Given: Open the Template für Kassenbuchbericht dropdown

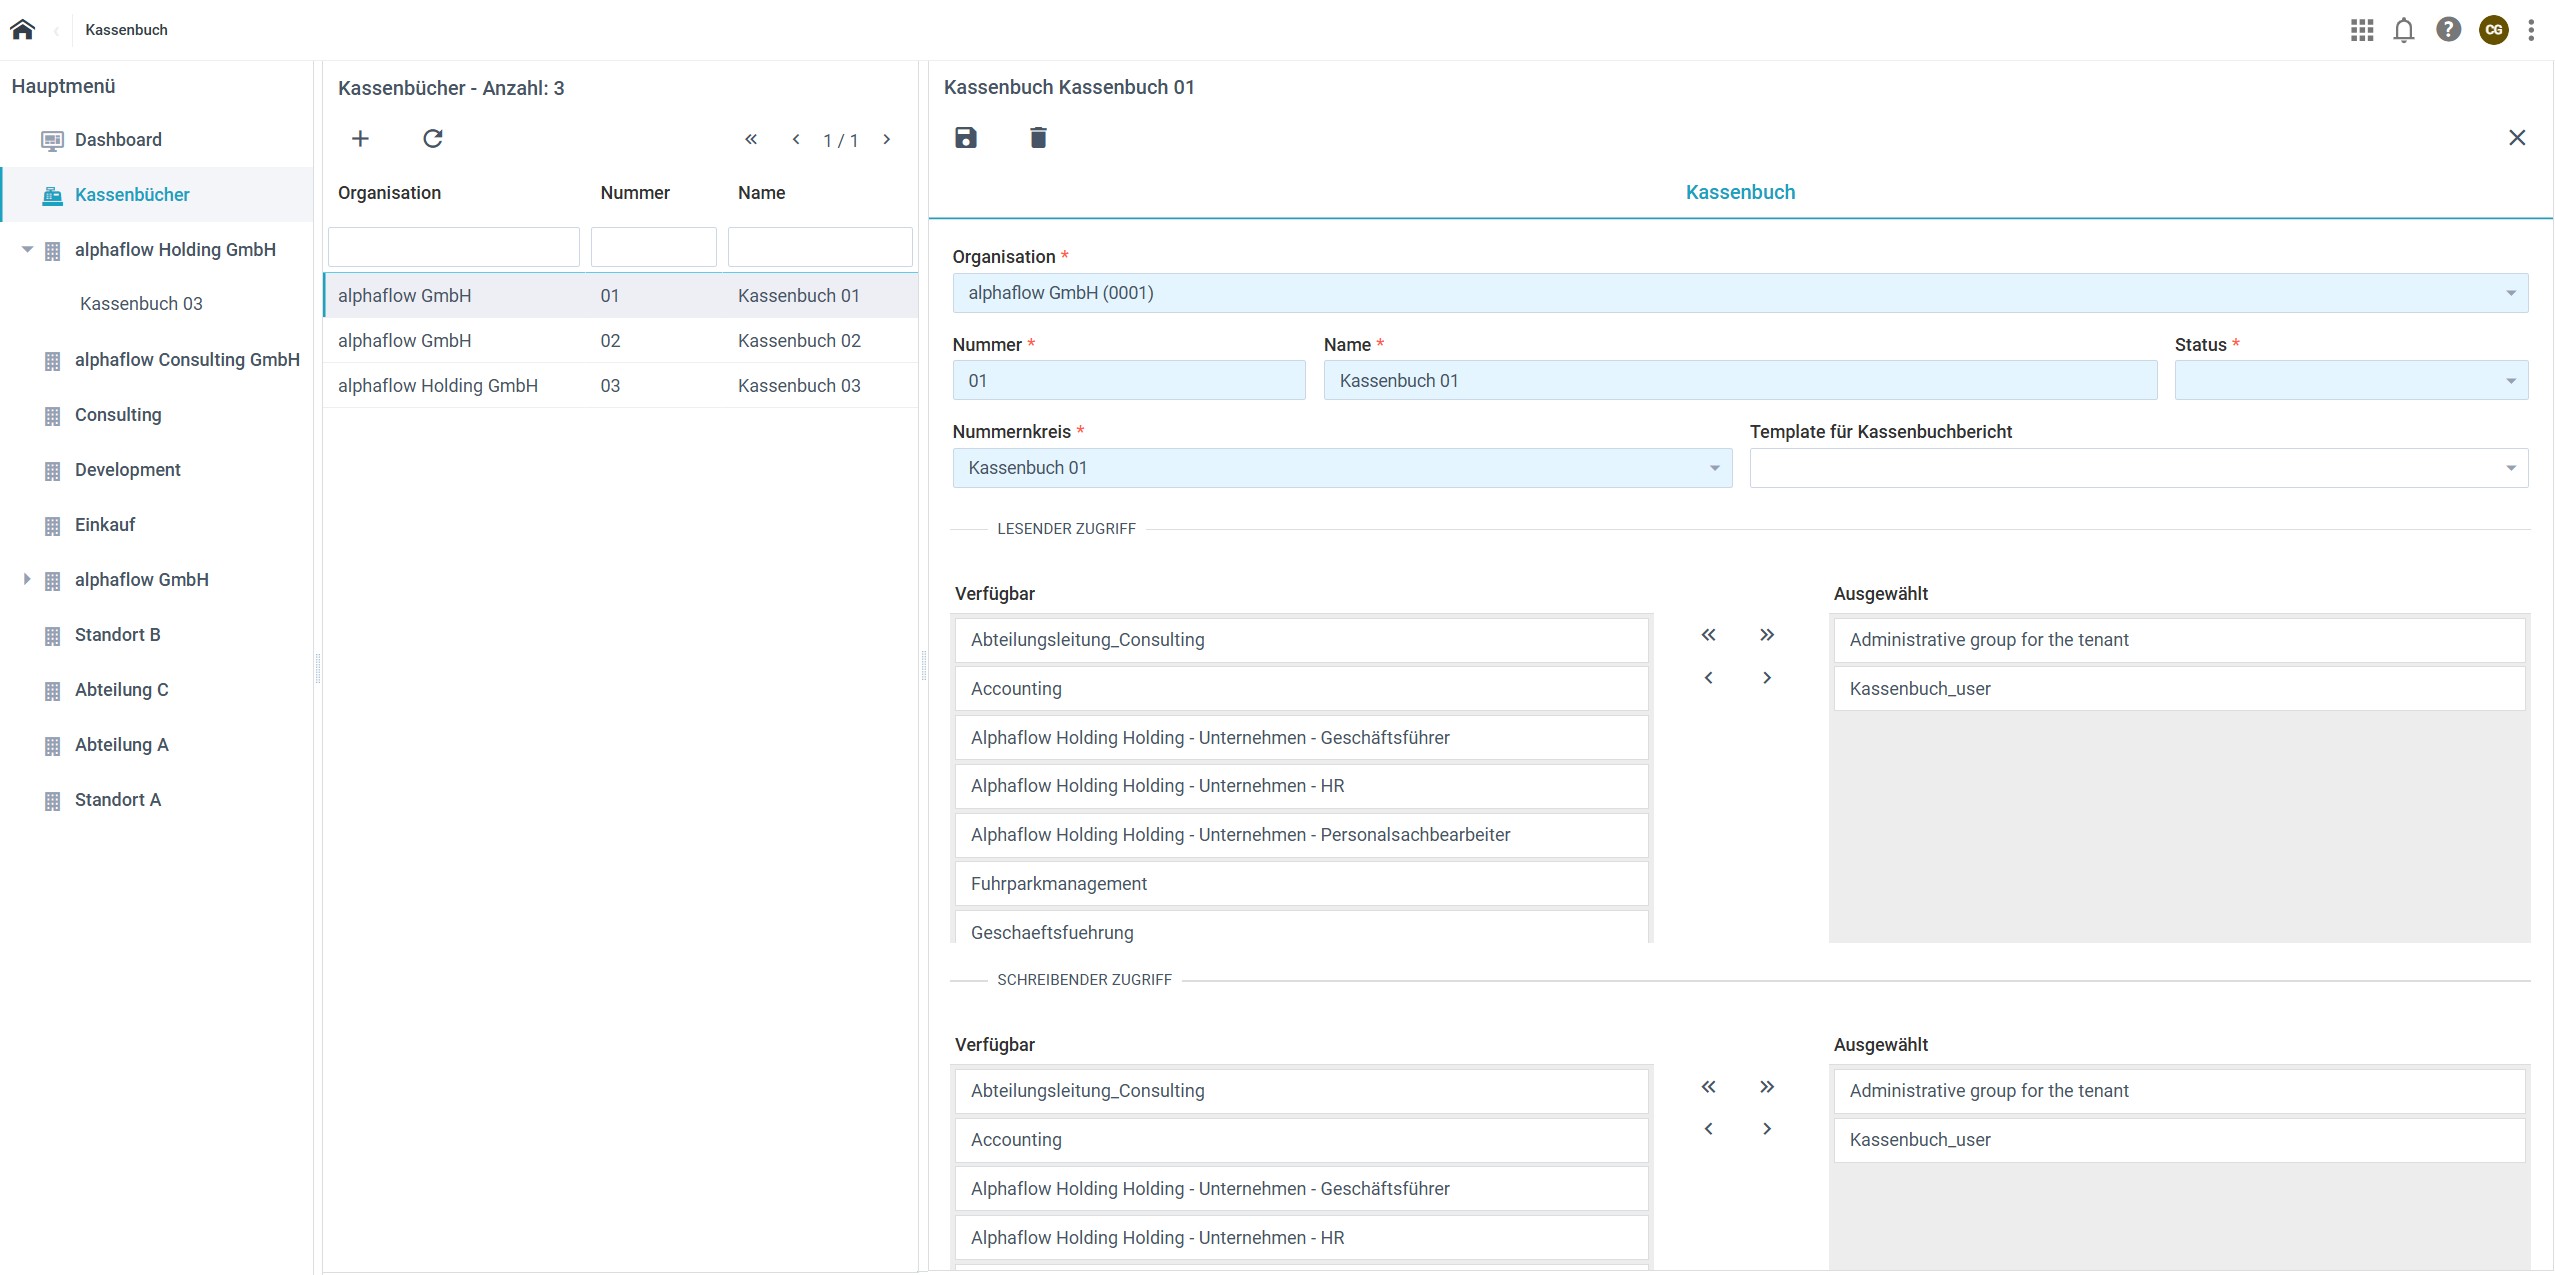Looking at the screenshot, I should pyautogui.click(x=2138, y=468).
